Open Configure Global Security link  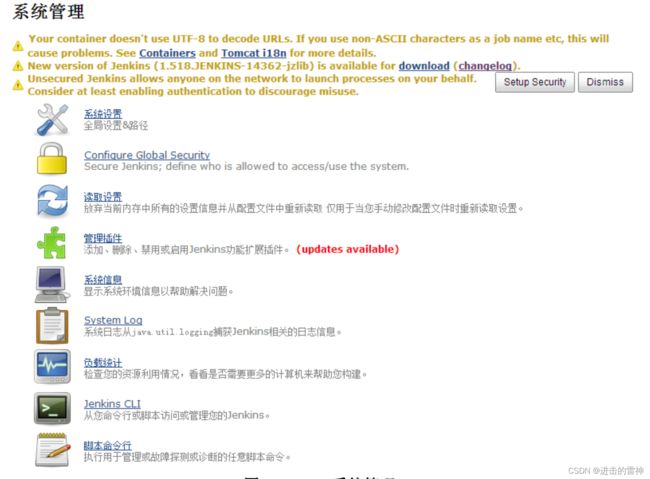(x=147, y=155)
